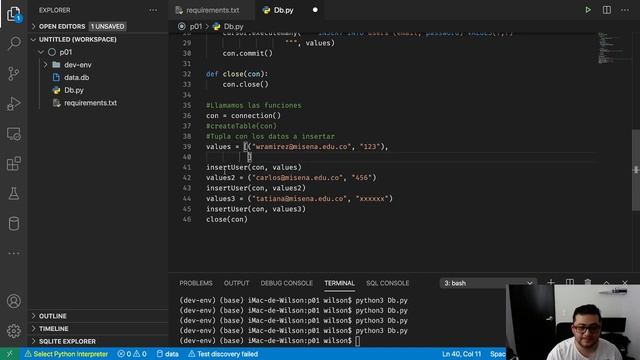Click the remote window indicator in status bar

9,354
